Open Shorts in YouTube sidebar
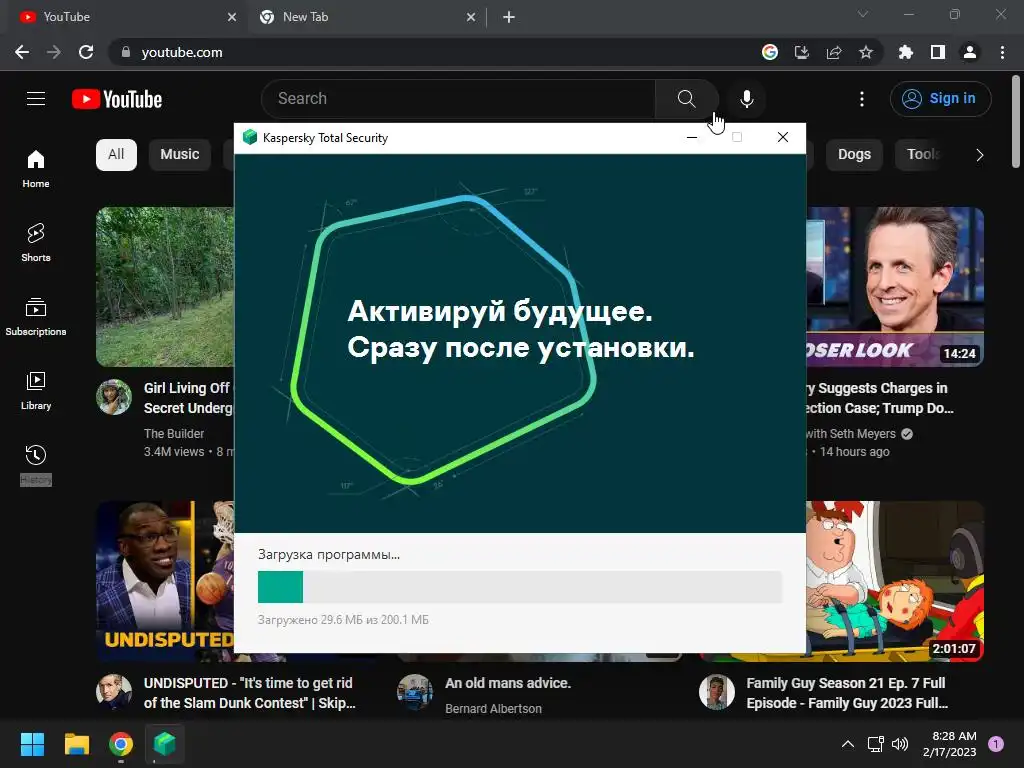 [x=36, y=243]
